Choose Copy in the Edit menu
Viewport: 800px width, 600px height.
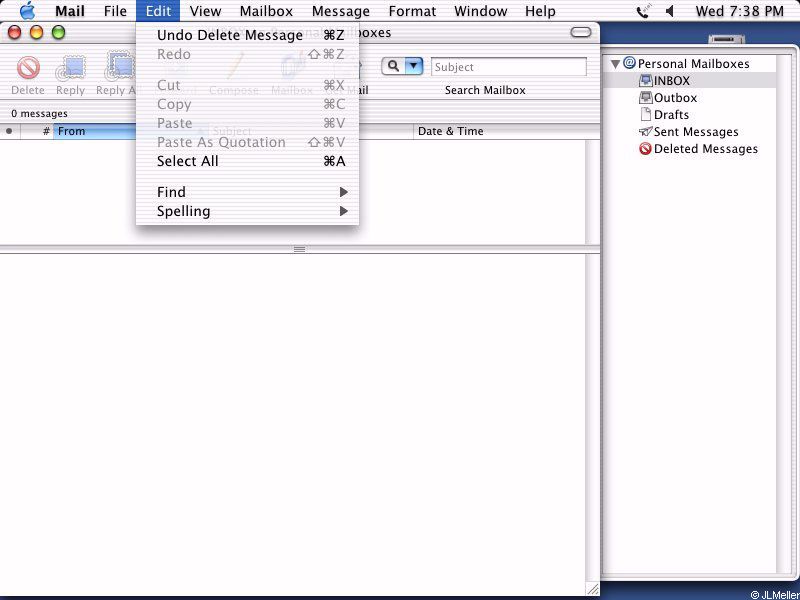pyautogui.click(x=247, y=104)
